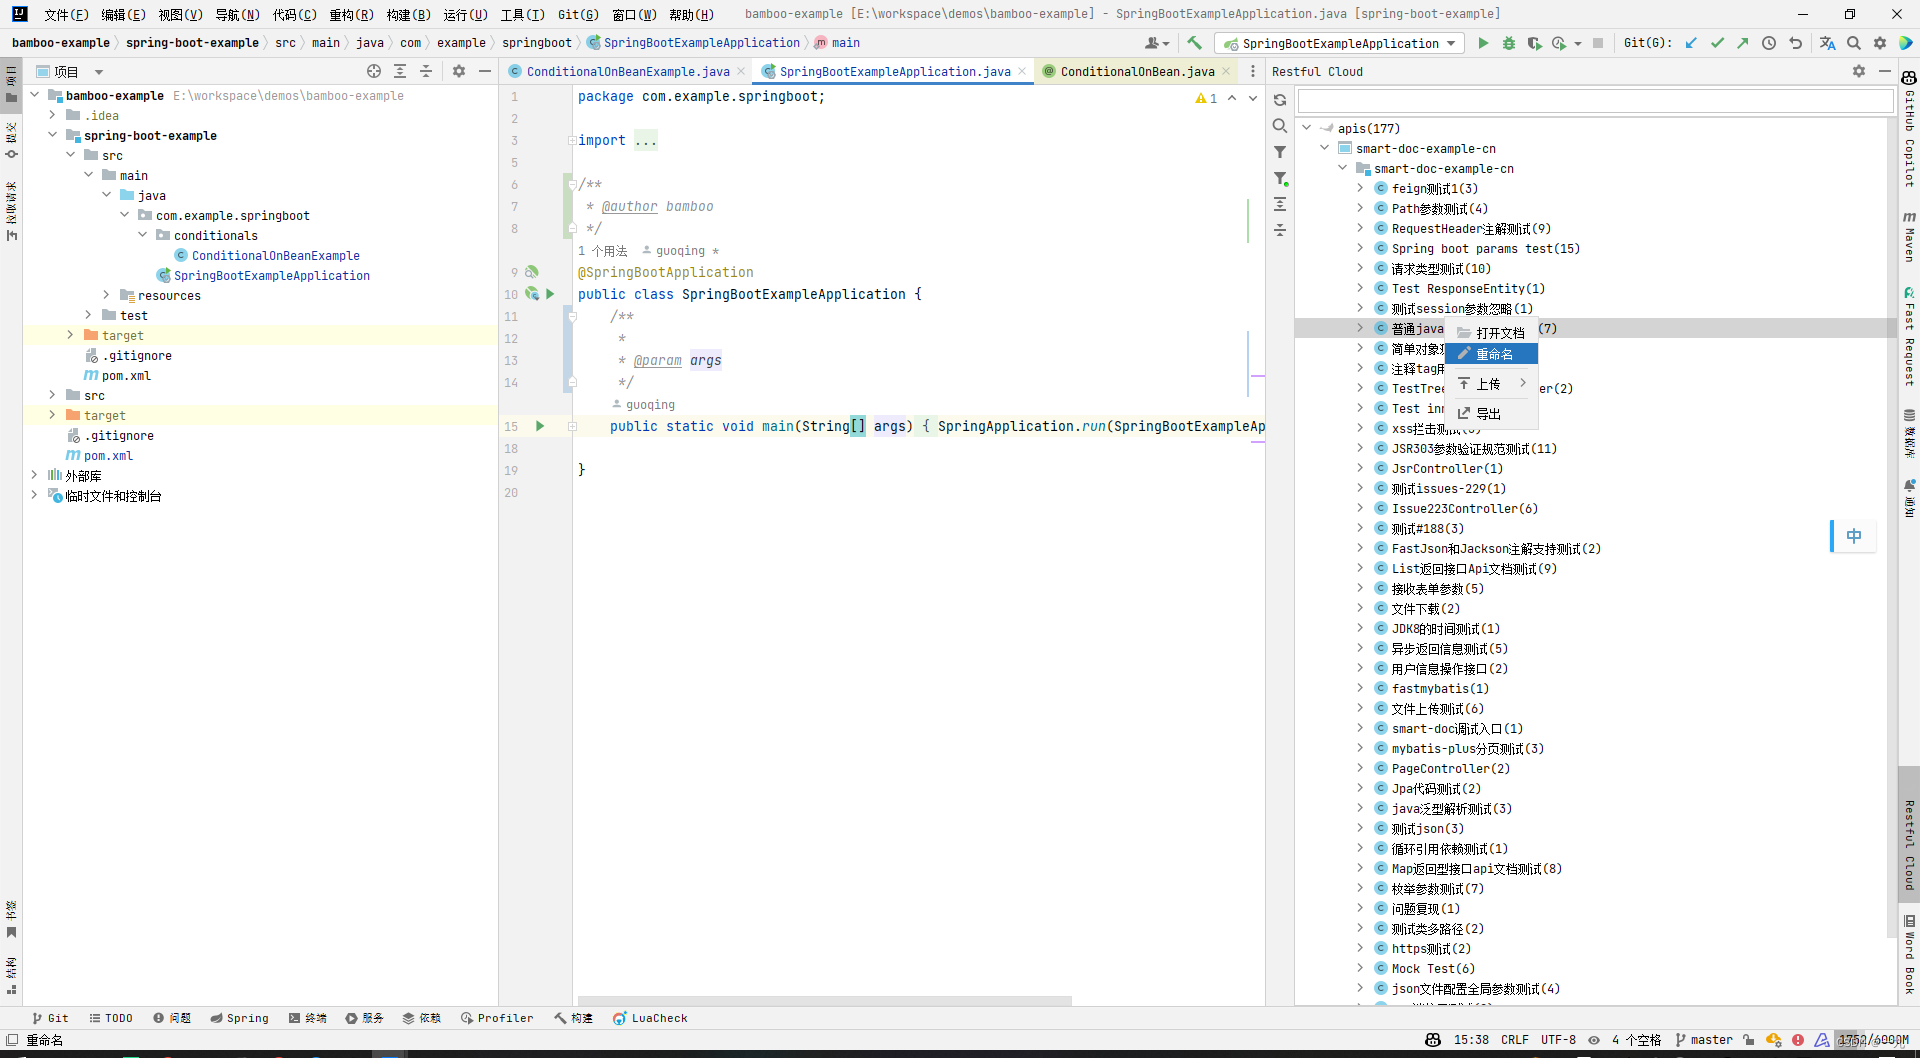Click the filter funnel in Restful Cloud panel

1280,152
